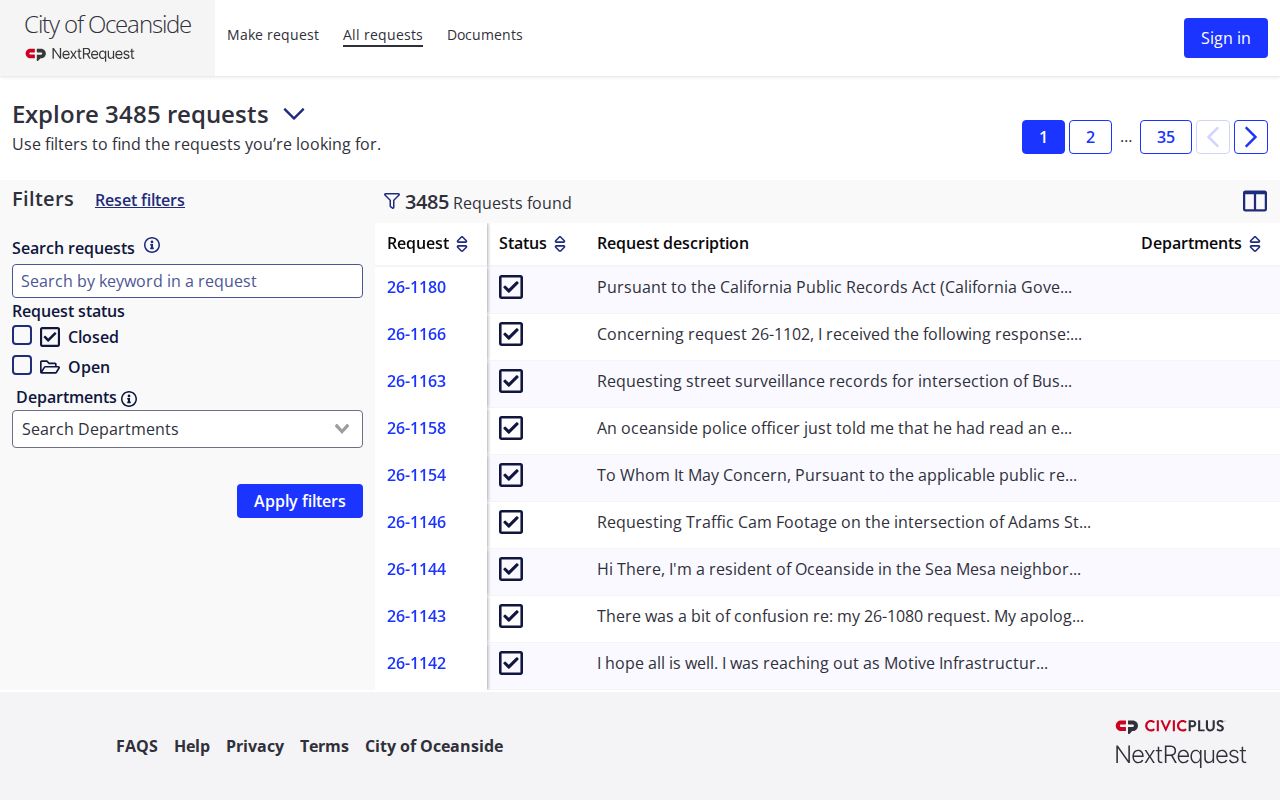Open request 26-1144 link
Screen dimensions: 1280x800
[x=416, y=569]
